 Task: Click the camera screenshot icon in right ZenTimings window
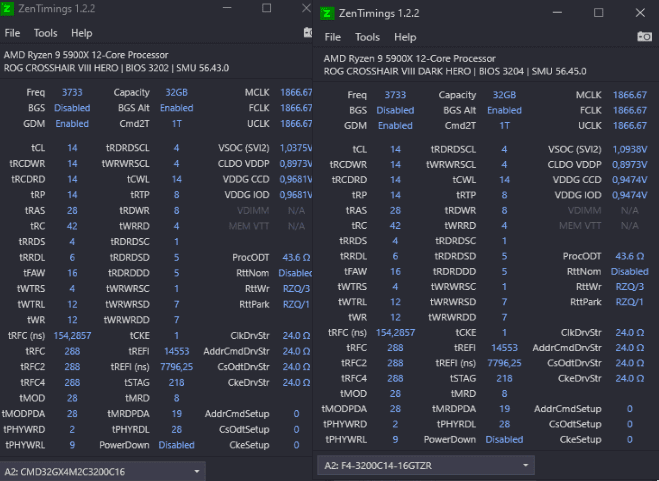click(644, 37)
